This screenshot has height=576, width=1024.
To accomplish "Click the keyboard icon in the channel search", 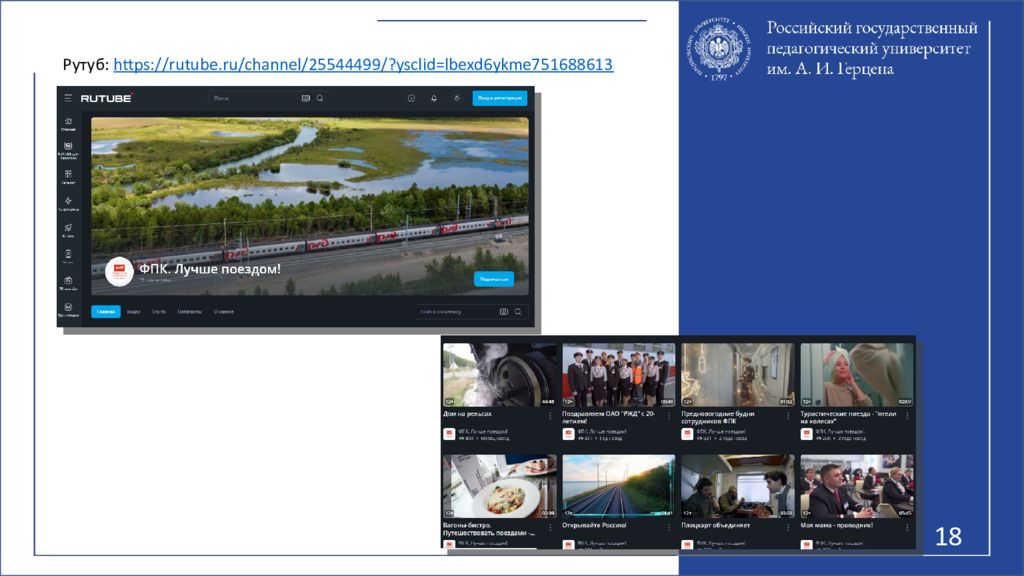I will click(504, 312).
